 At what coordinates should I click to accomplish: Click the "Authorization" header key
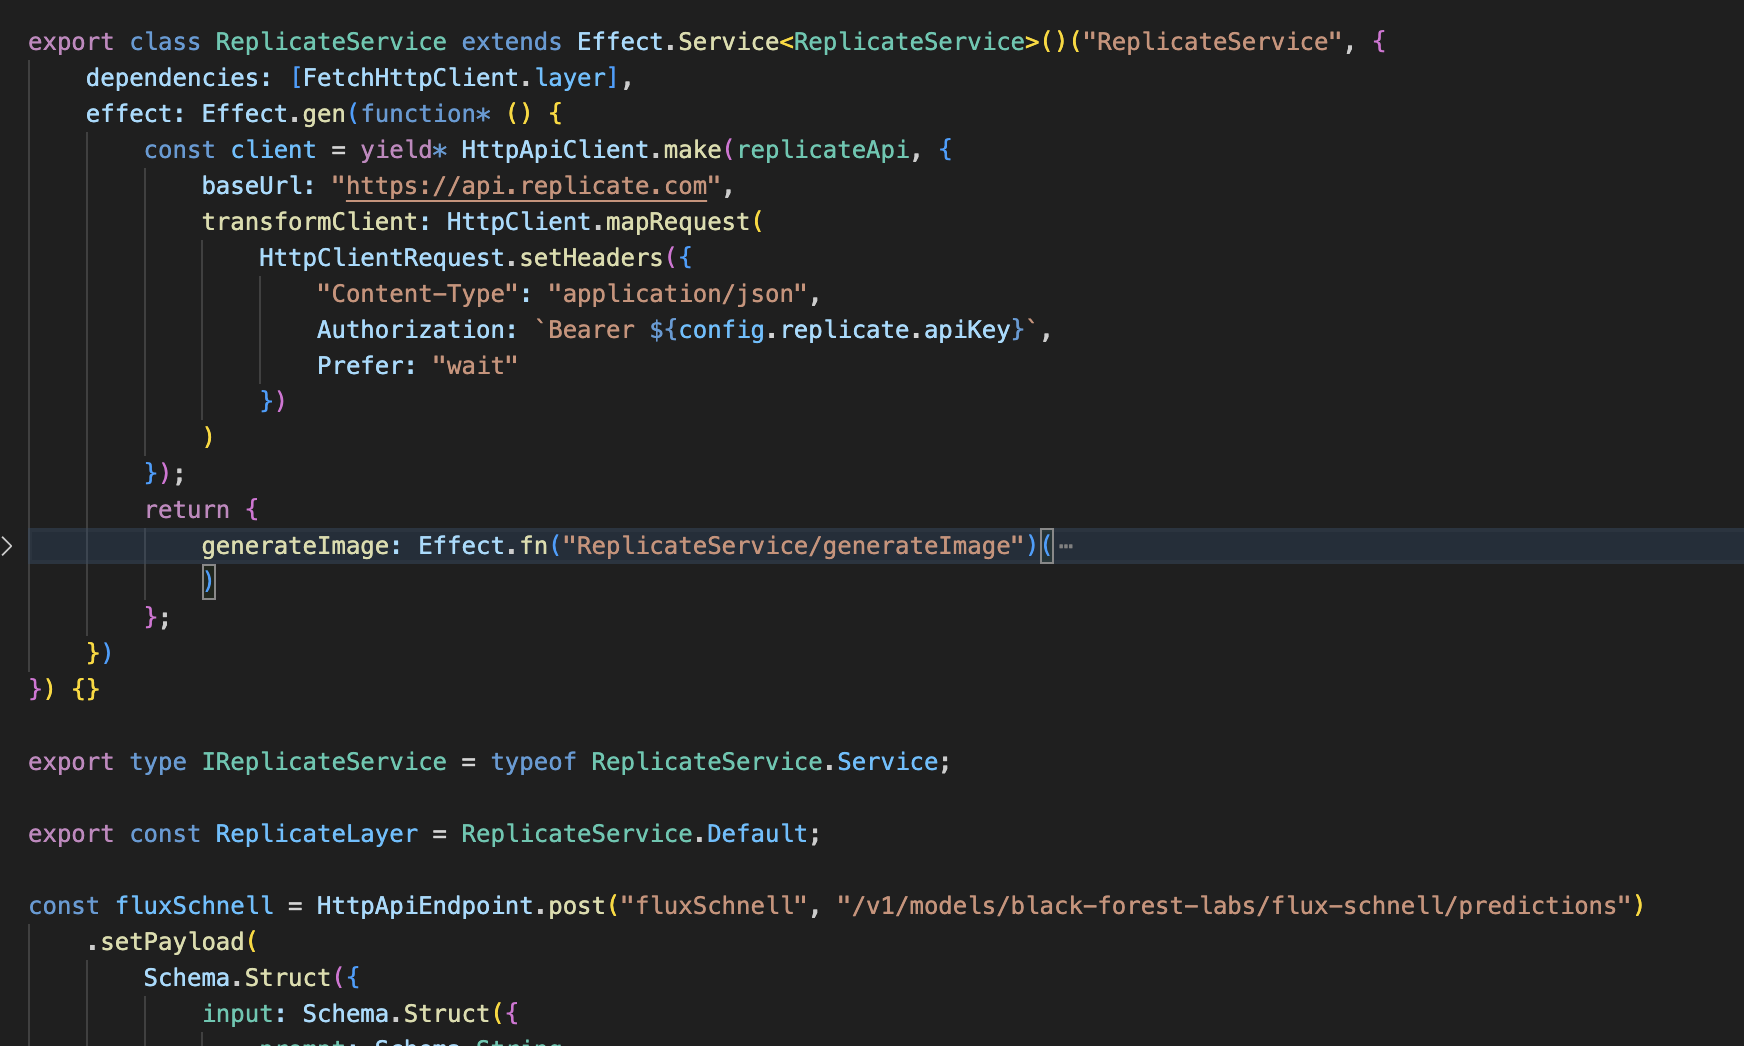[410, 330]
